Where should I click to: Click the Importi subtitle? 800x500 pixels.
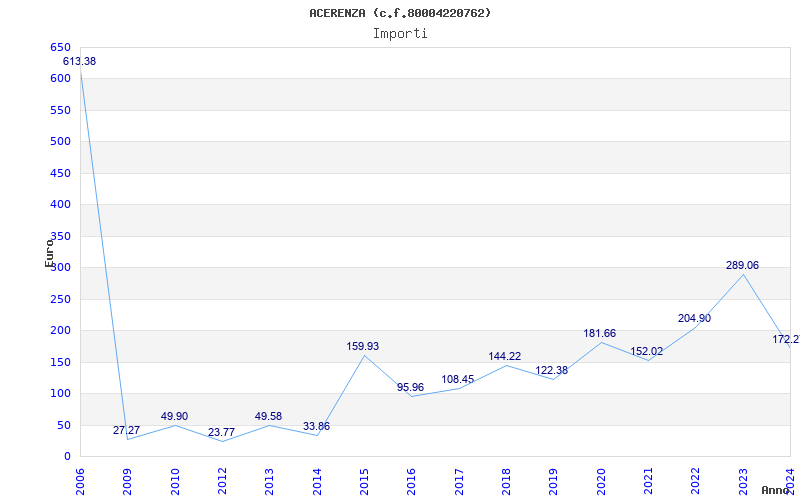point(400,34)
